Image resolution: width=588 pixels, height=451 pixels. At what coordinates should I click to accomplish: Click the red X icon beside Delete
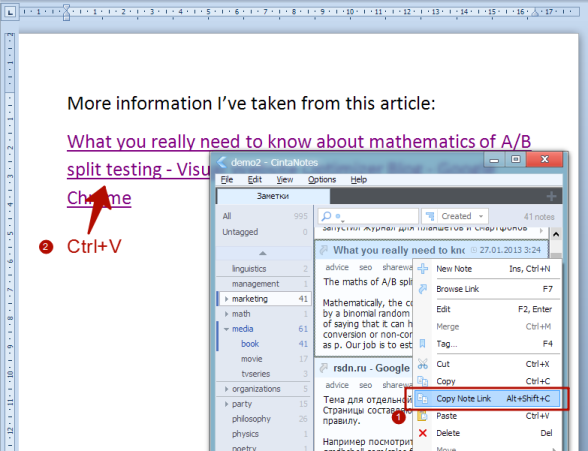(423, 433)
